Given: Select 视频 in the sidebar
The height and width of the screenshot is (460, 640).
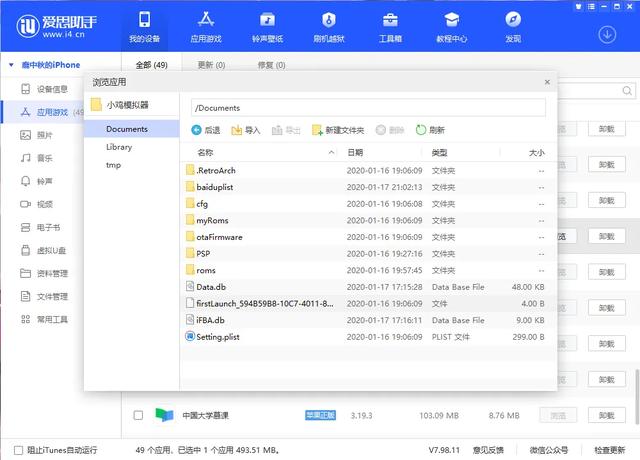Looking at the screenshot, I should pyautogui.click(x=37, y=204).
